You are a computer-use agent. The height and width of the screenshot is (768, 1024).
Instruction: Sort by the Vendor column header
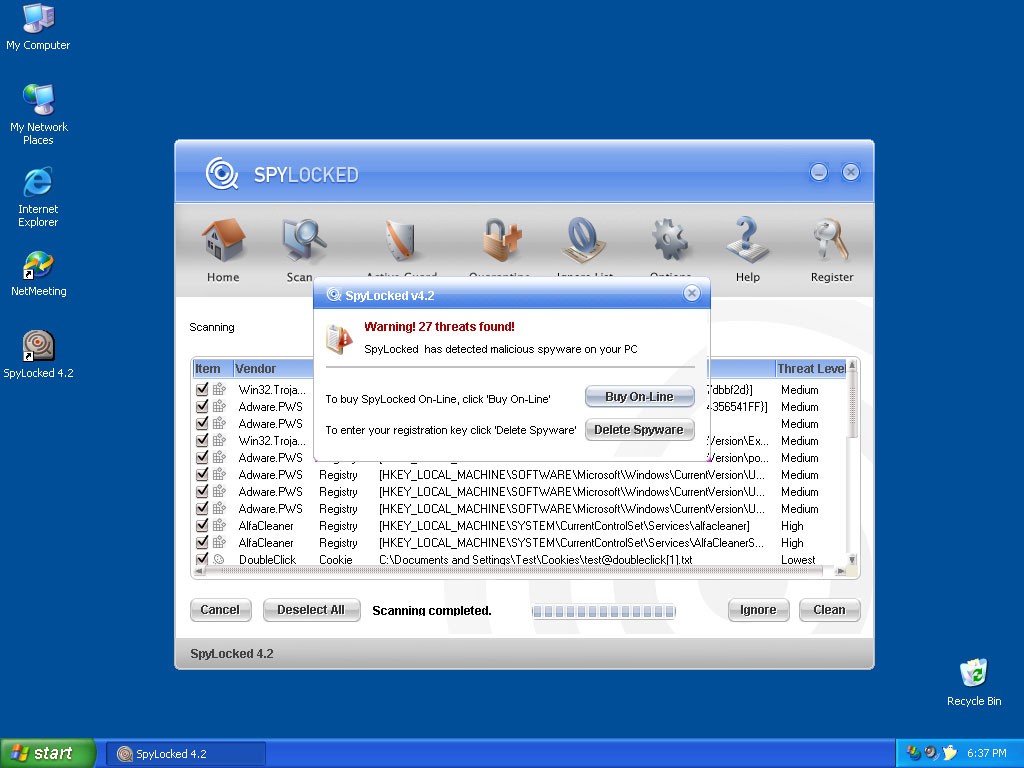pos(256,369)
